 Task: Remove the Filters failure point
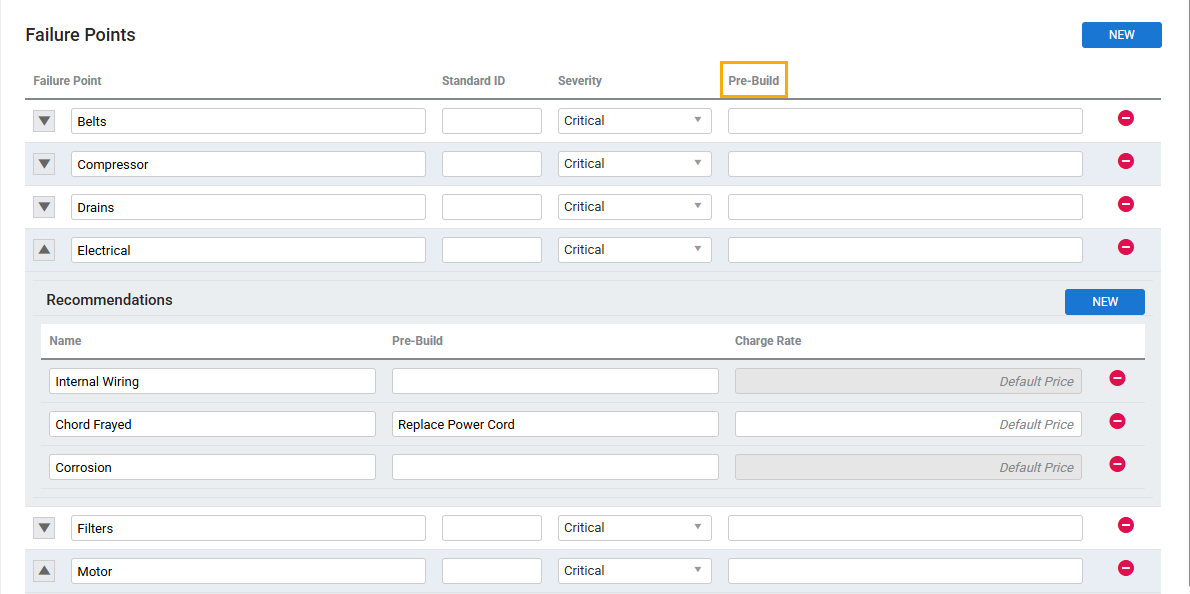(x=1125, y=525)
